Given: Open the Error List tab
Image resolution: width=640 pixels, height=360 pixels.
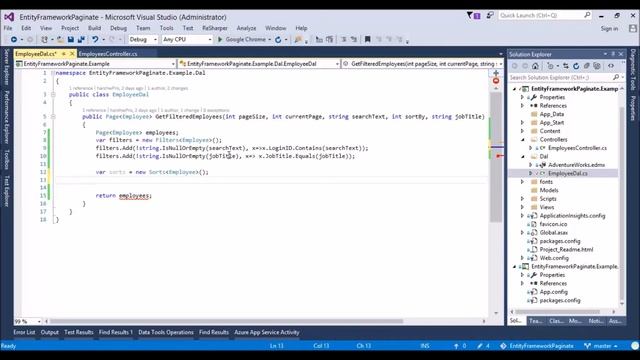Looking at the screenshot, I should coord(24,332).
